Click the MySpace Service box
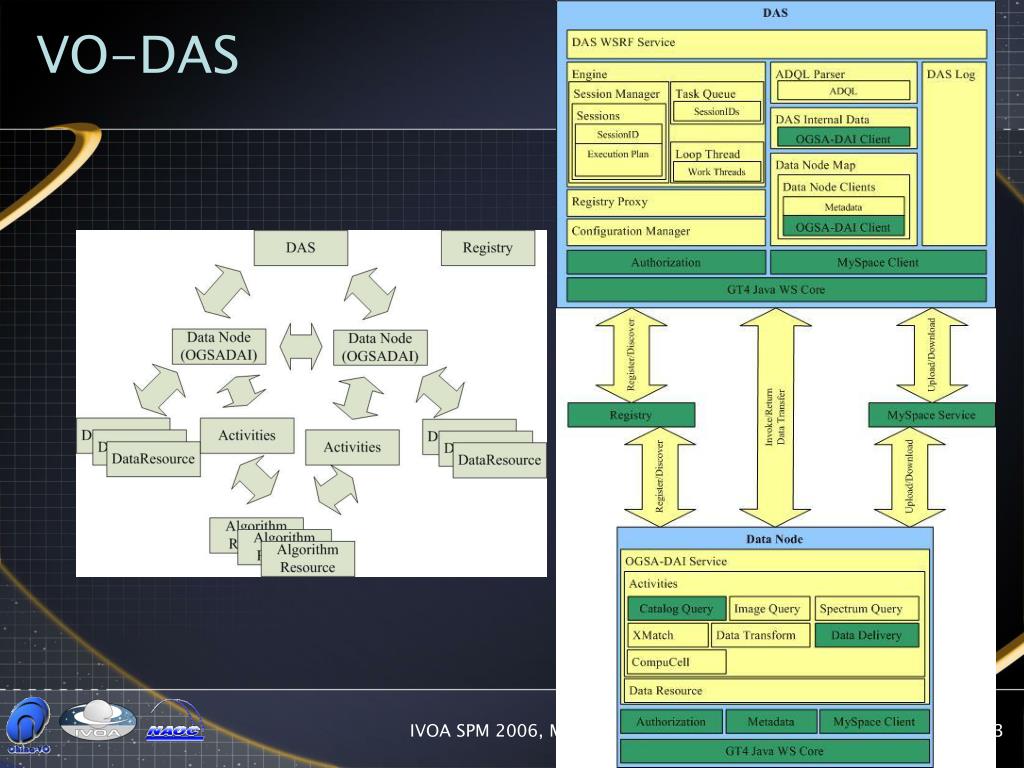1024x768 pixels. pos(931,415)
